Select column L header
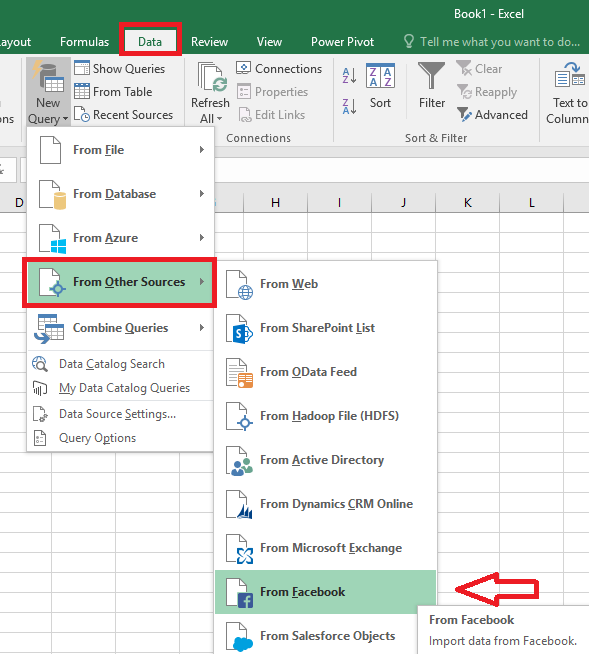 [531, 203]
